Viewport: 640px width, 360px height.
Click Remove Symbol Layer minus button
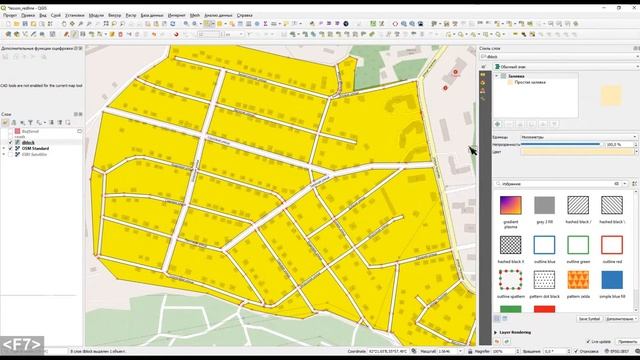click(509, 124)
